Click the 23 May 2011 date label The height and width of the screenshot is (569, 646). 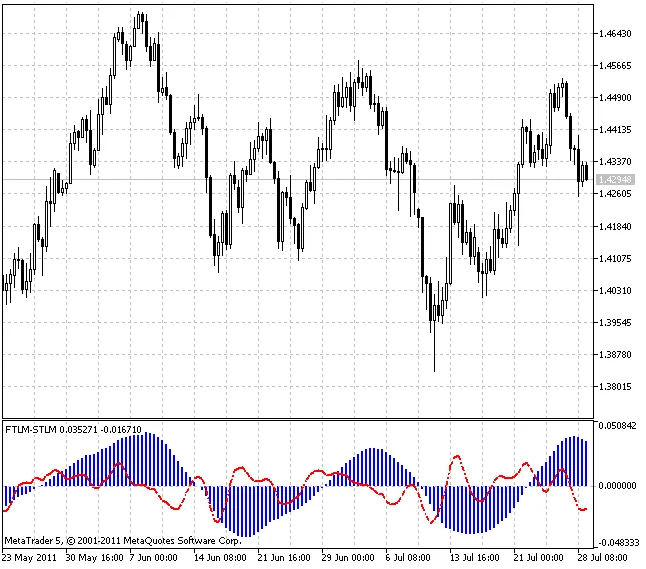[x=29, y=558]
